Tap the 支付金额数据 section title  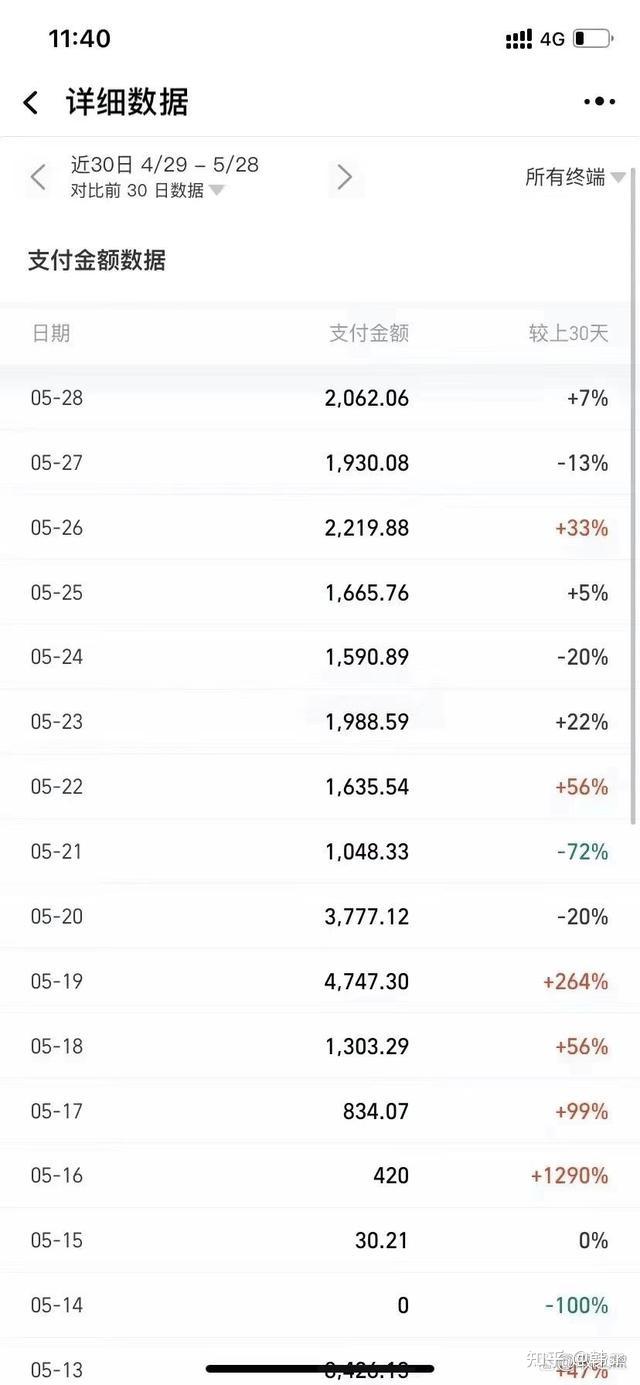[97, 260]
